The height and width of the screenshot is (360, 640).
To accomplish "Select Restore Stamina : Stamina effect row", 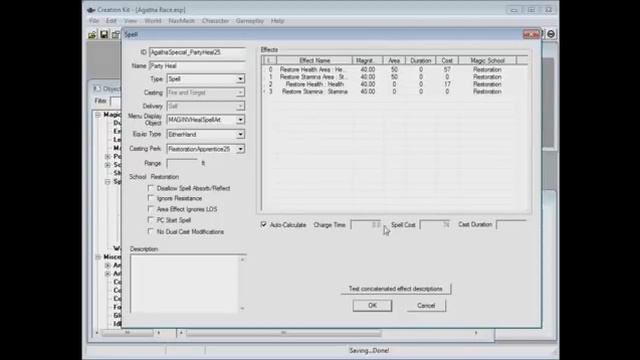I will click(x=394, y=92).
